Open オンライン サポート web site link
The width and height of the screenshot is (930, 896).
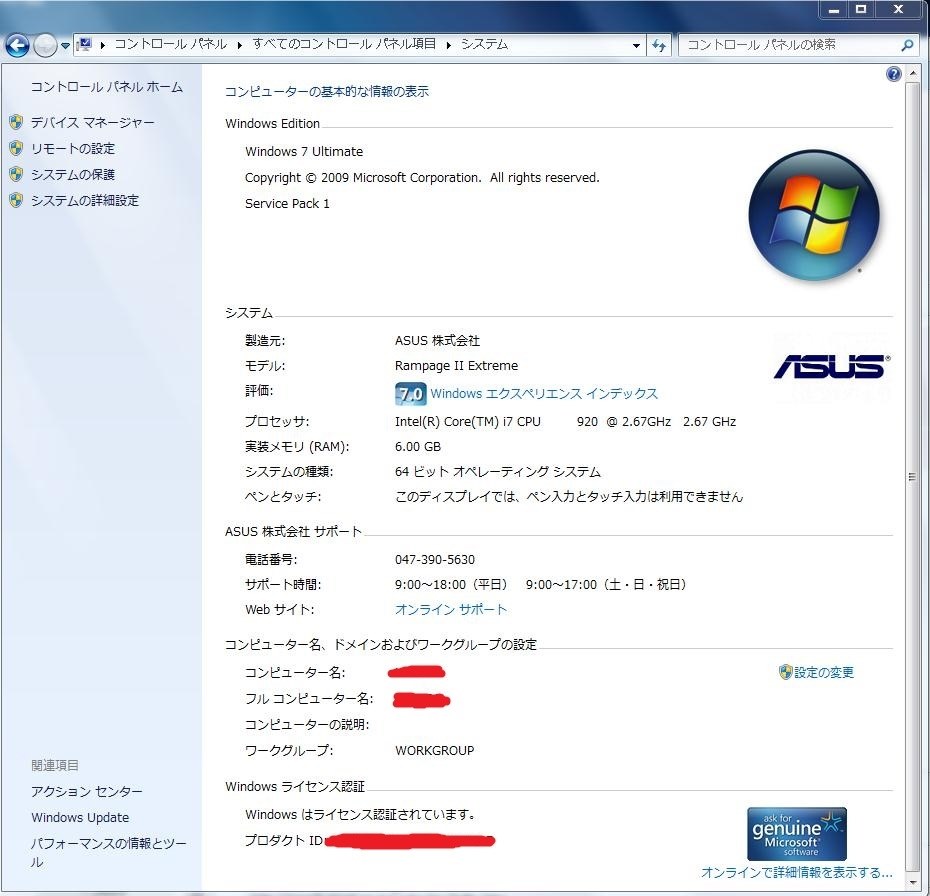[x=451, y=610]
